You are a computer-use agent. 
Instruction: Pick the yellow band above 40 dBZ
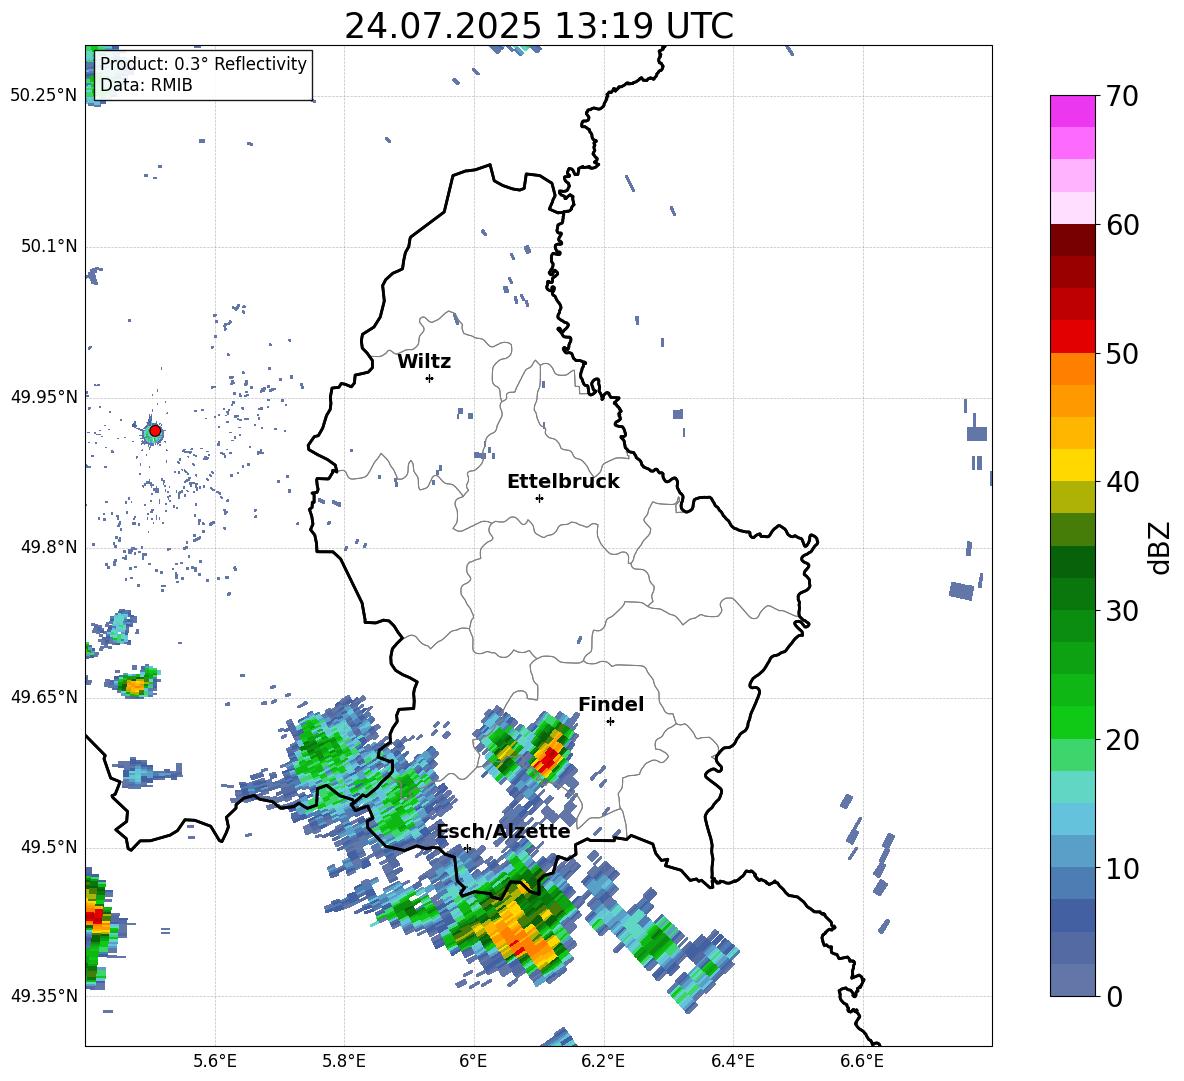pos(1072,465)
